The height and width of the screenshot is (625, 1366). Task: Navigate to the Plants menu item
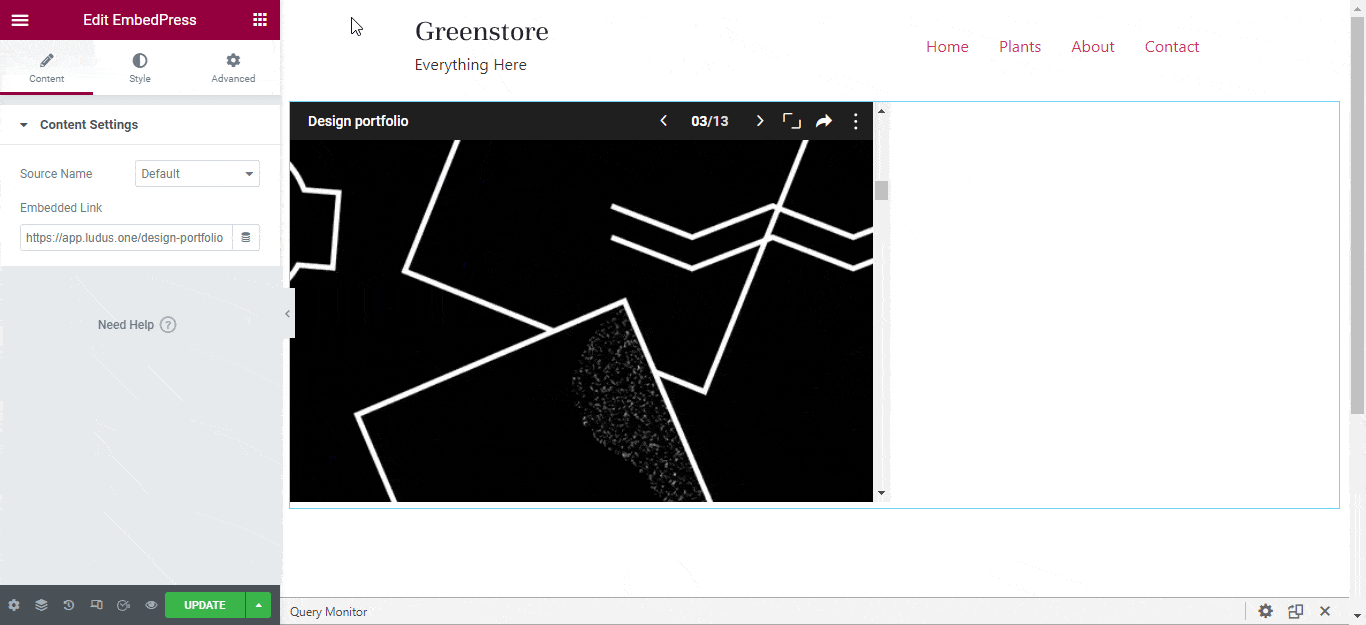coord(1020,47)
